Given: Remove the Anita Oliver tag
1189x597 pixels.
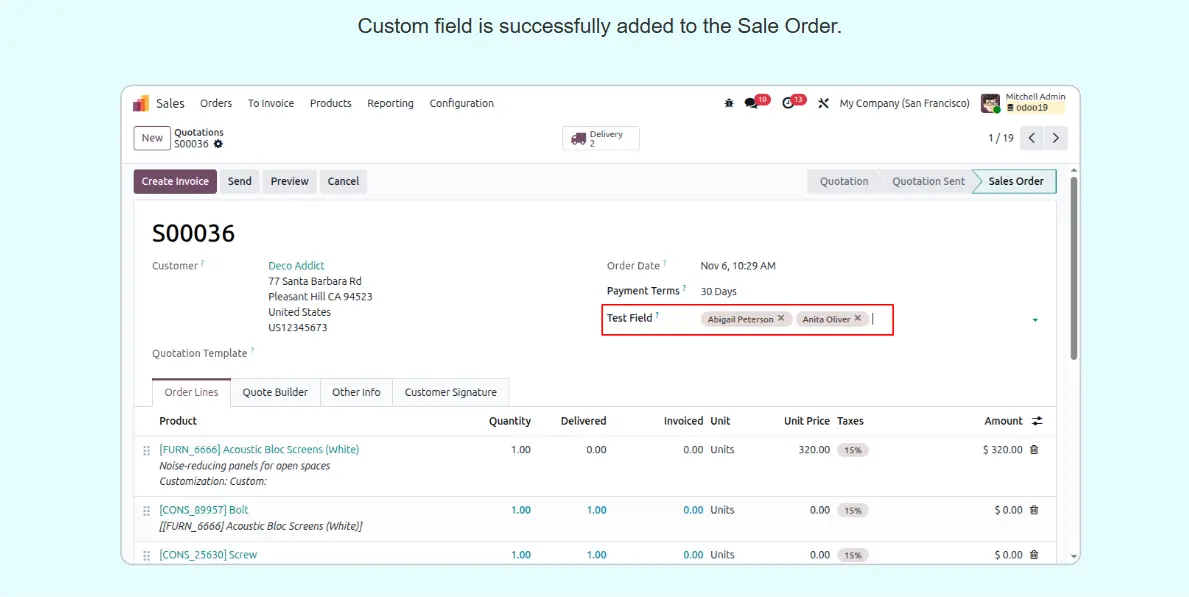Looking at the screenshot, I should pos(857,319).
